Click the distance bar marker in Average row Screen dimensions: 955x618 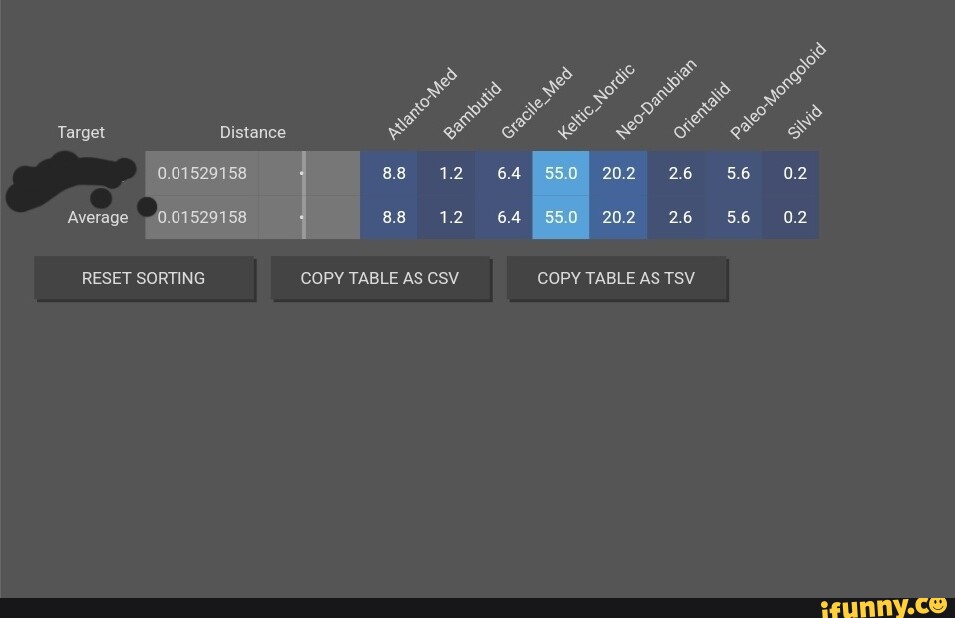pos(303,217)
